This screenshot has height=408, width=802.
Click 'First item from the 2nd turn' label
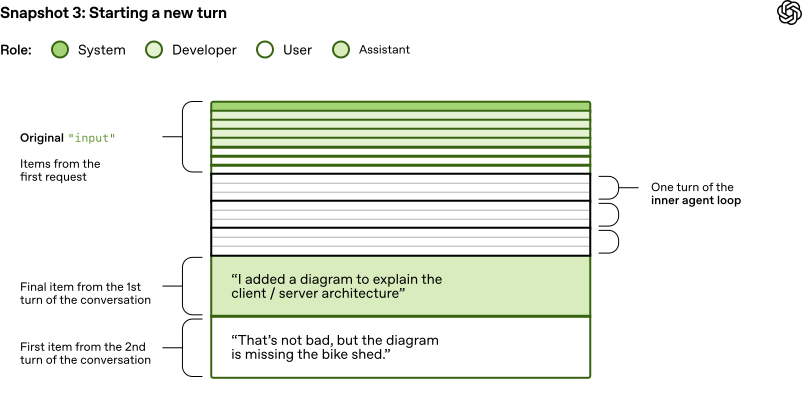pos(85,353)
